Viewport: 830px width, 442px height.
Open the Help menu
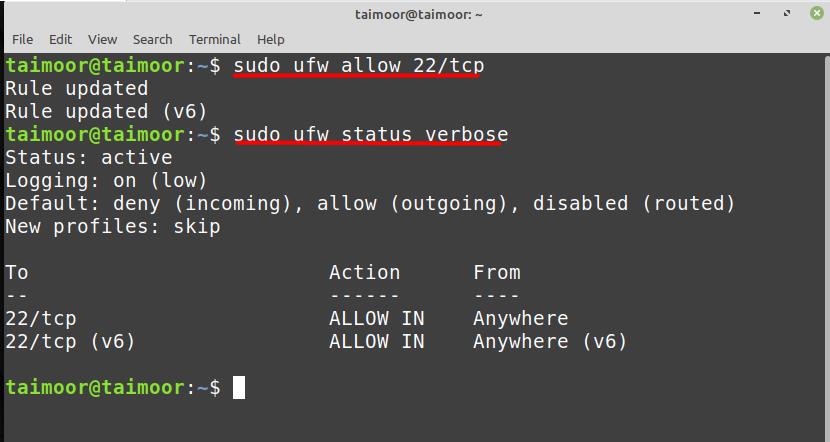[x=270, y=39]
